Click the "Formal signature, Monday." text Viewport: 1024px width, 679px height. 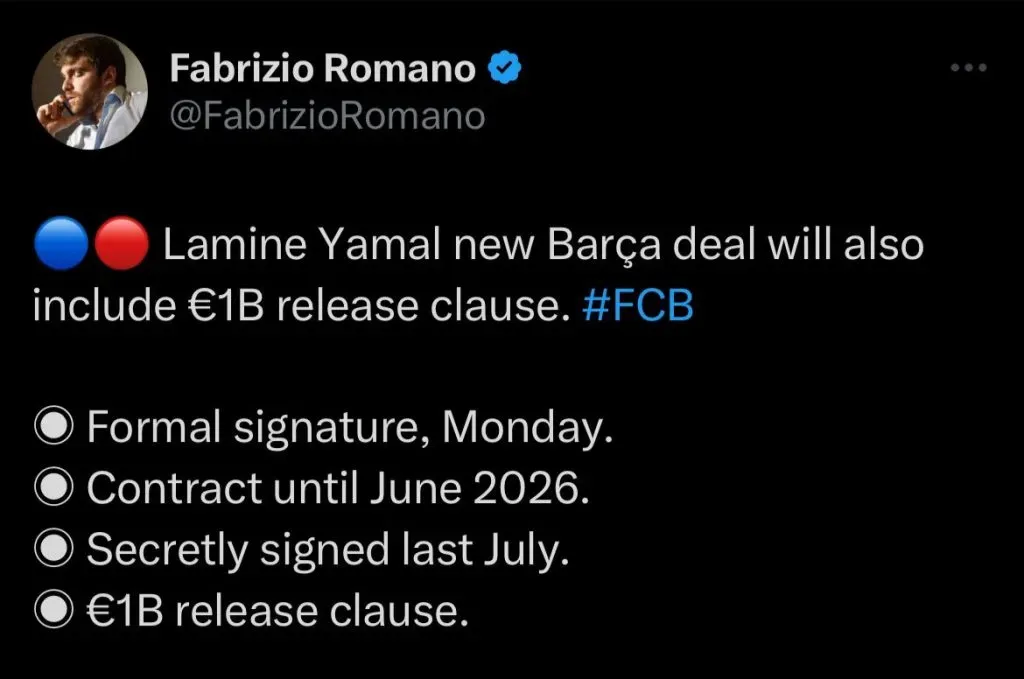pyautogui.click(x=350, y=429)
